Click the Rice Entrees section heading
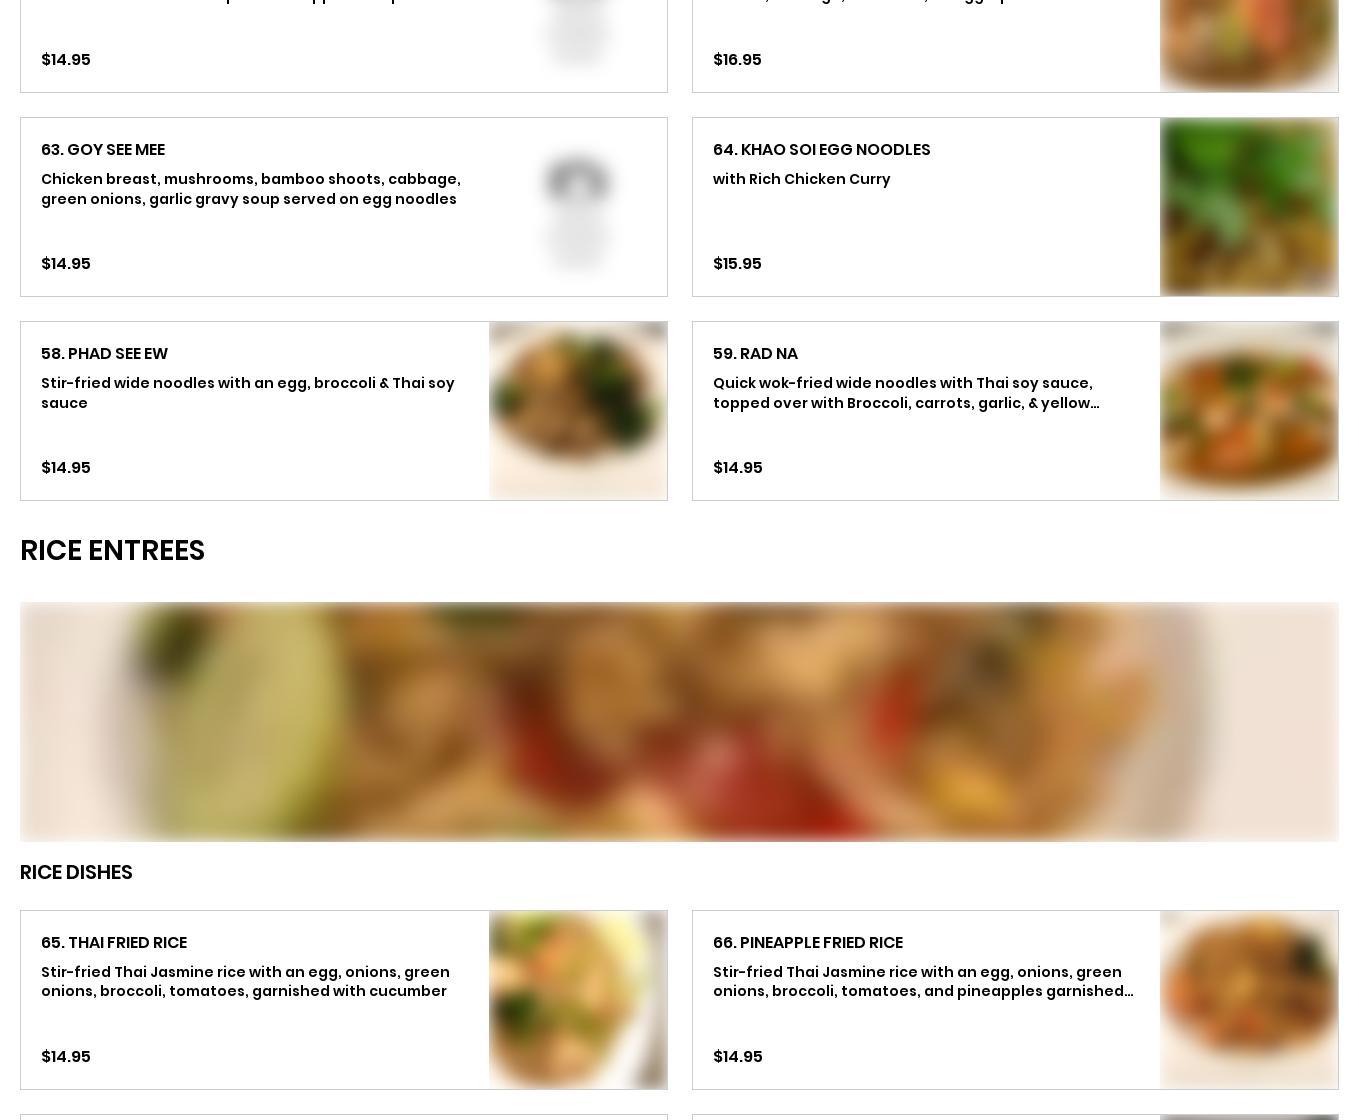This screenshot has height=1120, width=1359. coord(112,551)
